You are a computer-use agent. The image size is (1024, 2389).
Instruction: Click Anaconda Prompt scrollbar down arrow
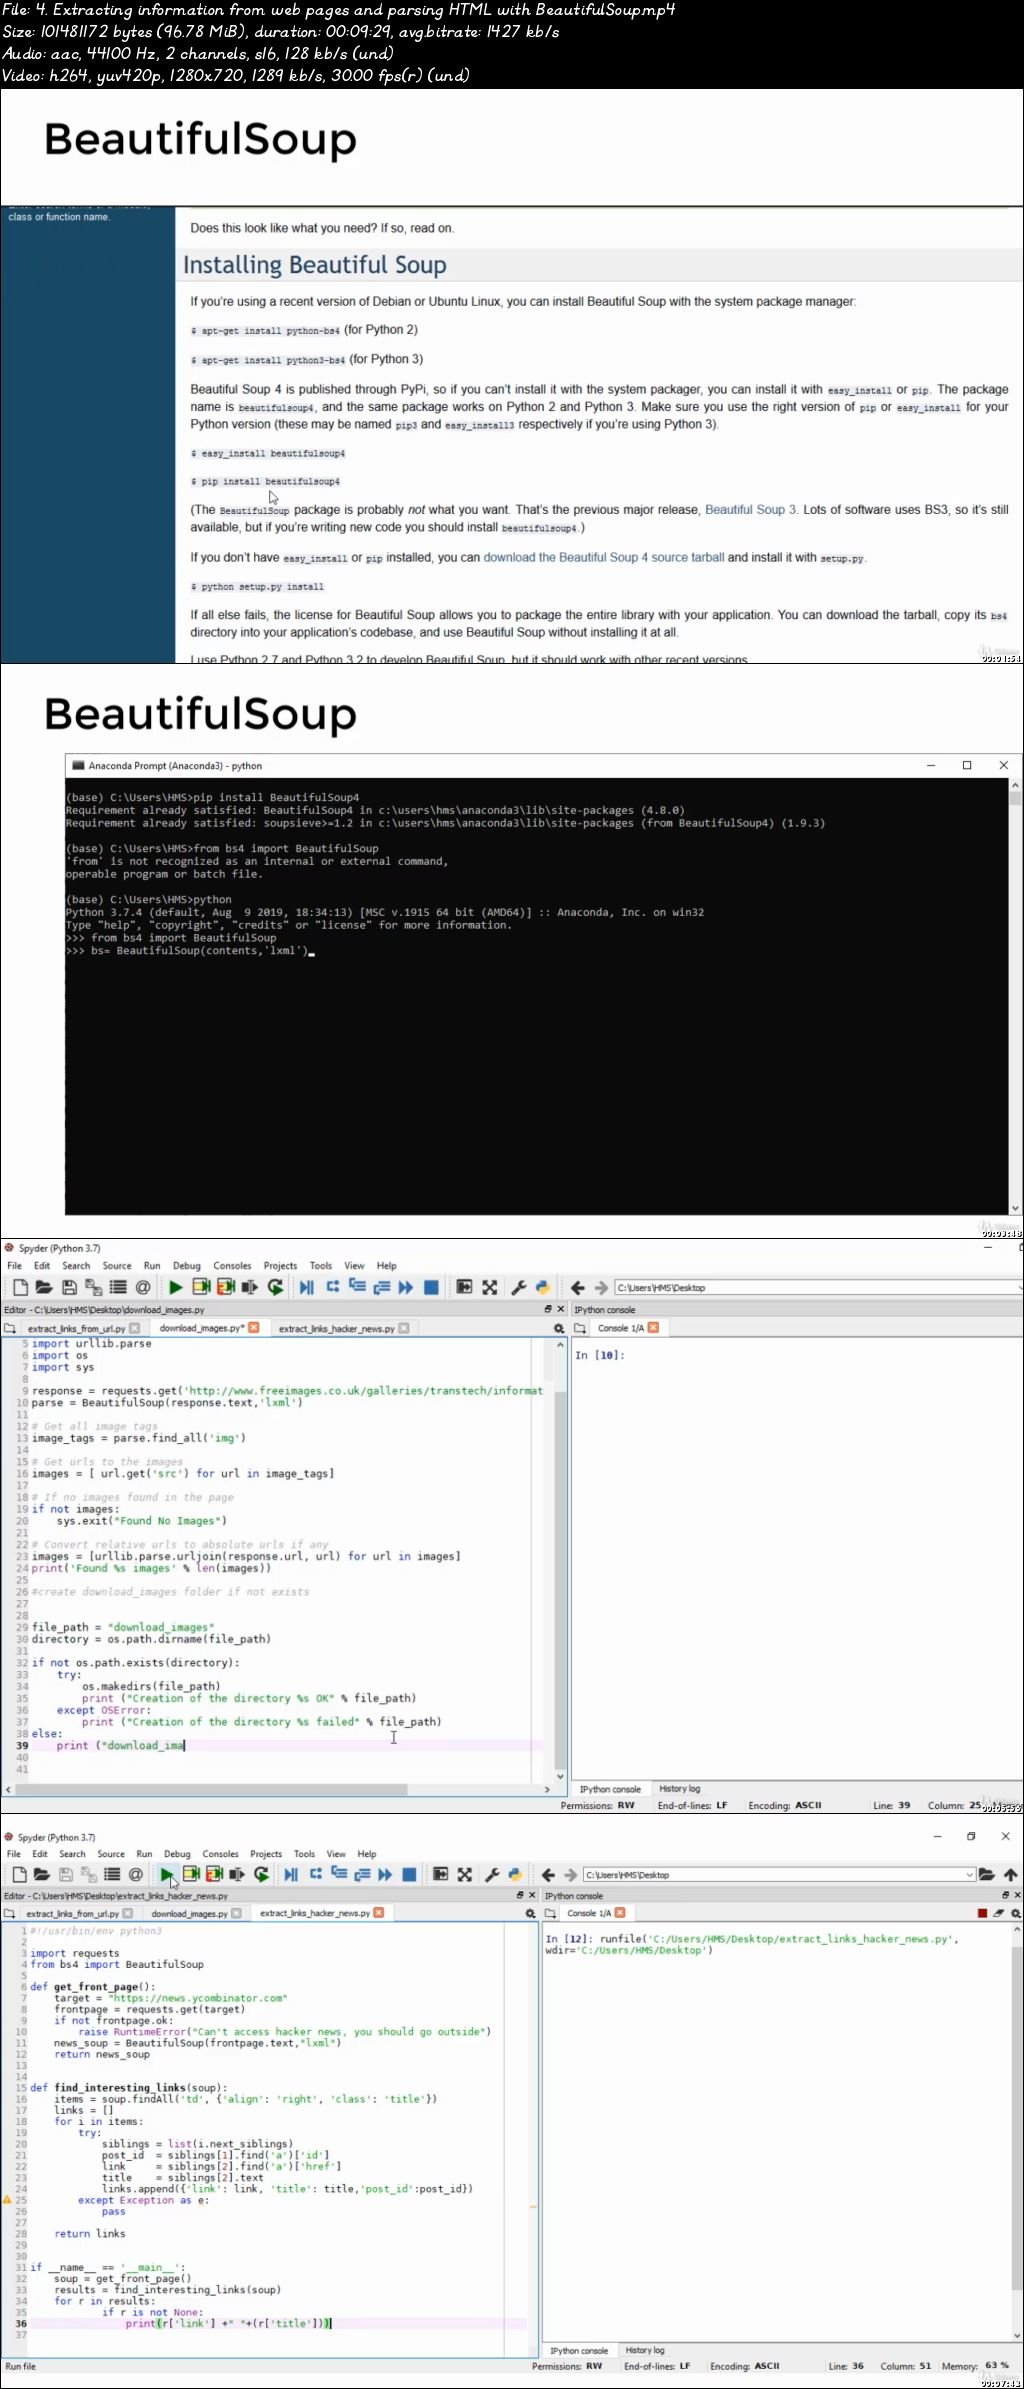1015,1208
